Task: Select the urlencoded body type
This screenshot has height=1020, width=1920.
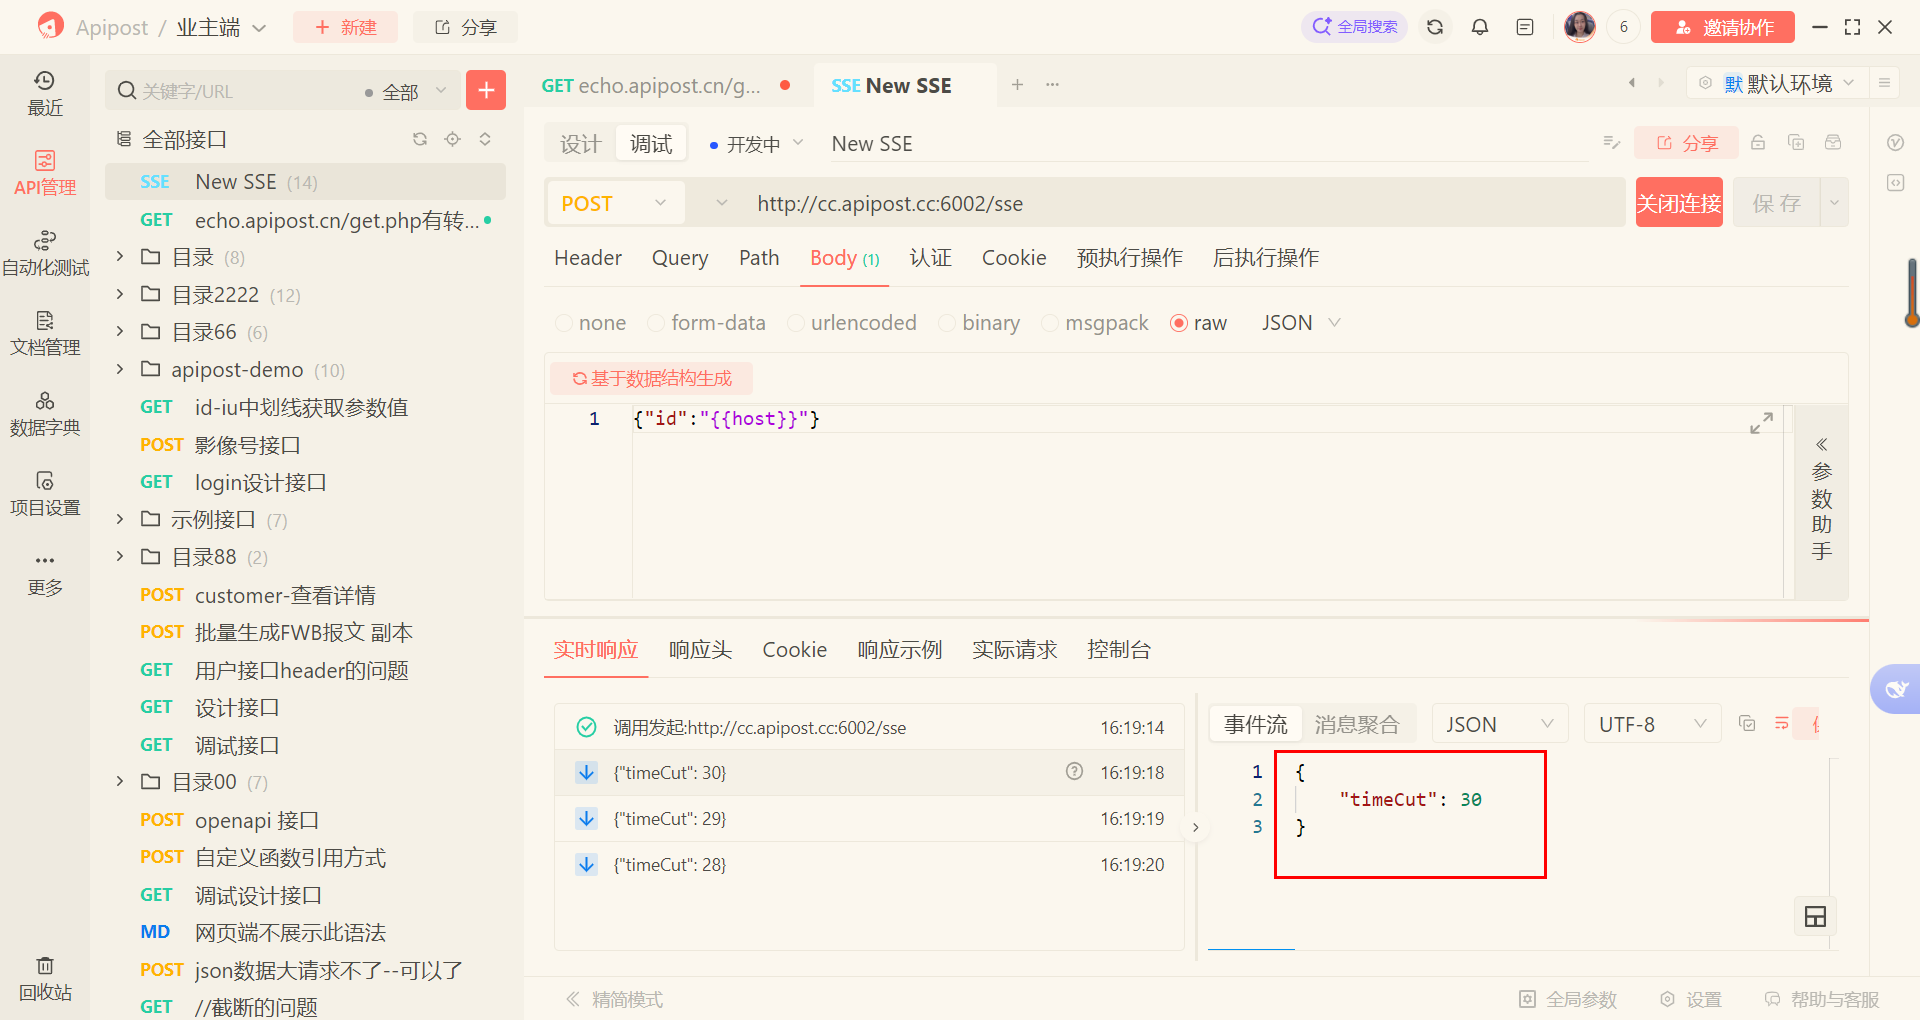Action: tap(852, 323)
